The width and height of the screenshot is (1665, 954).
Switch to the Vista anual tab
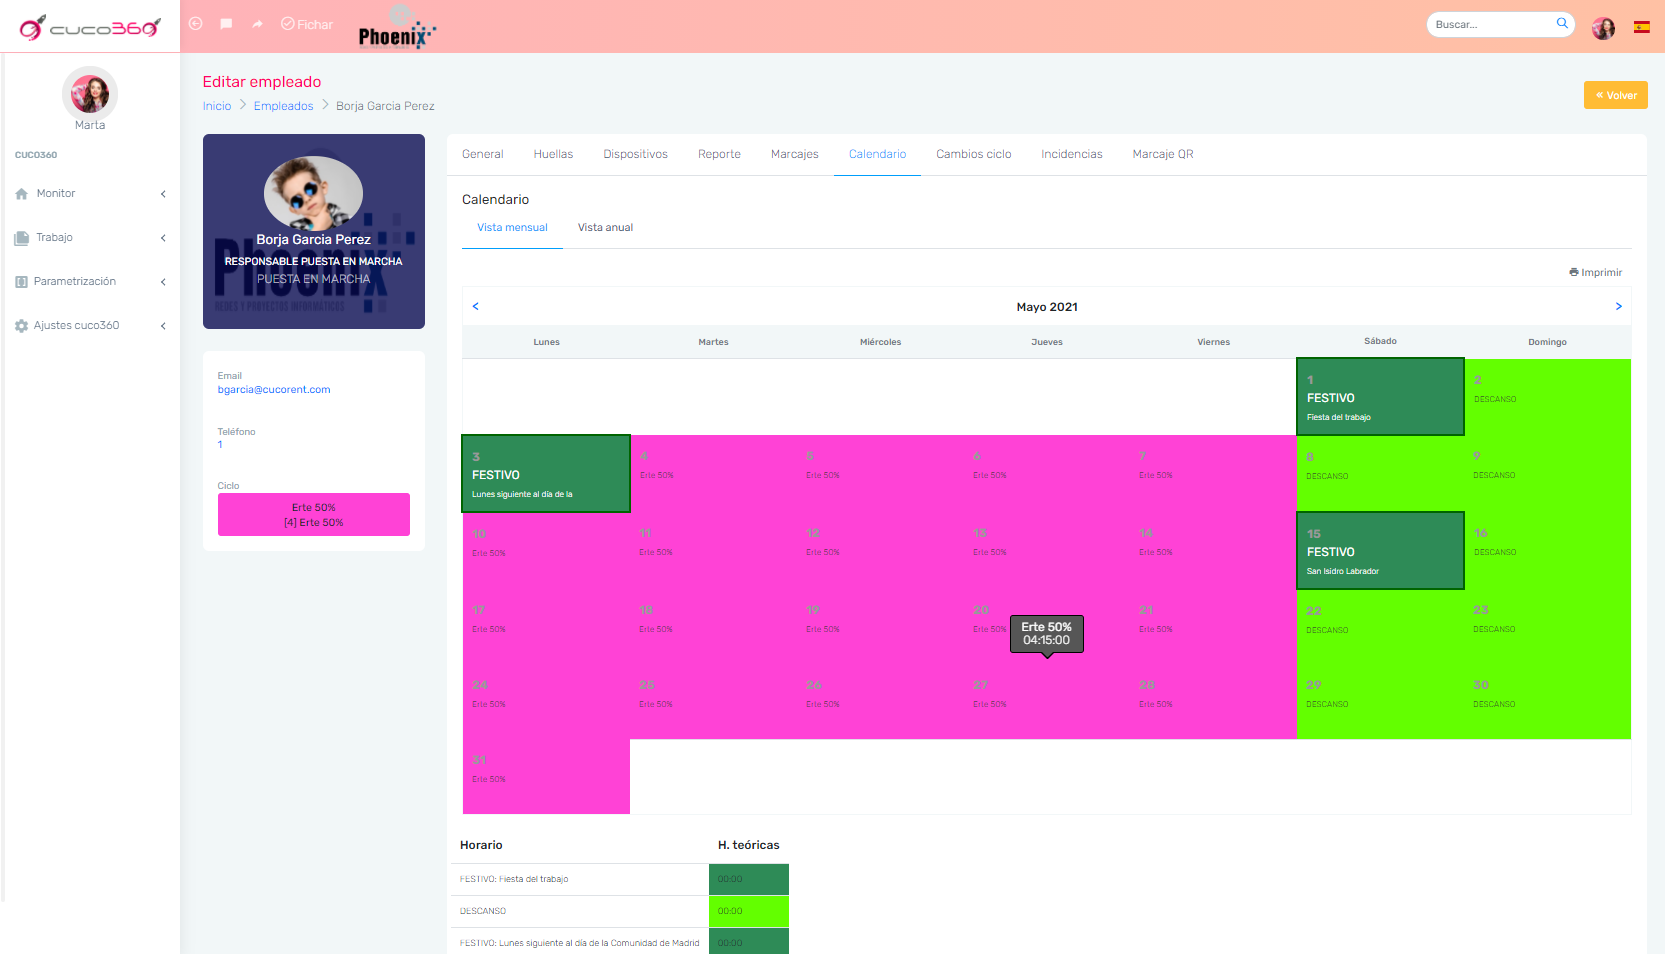pyautogui.click(x=605, y=227)
